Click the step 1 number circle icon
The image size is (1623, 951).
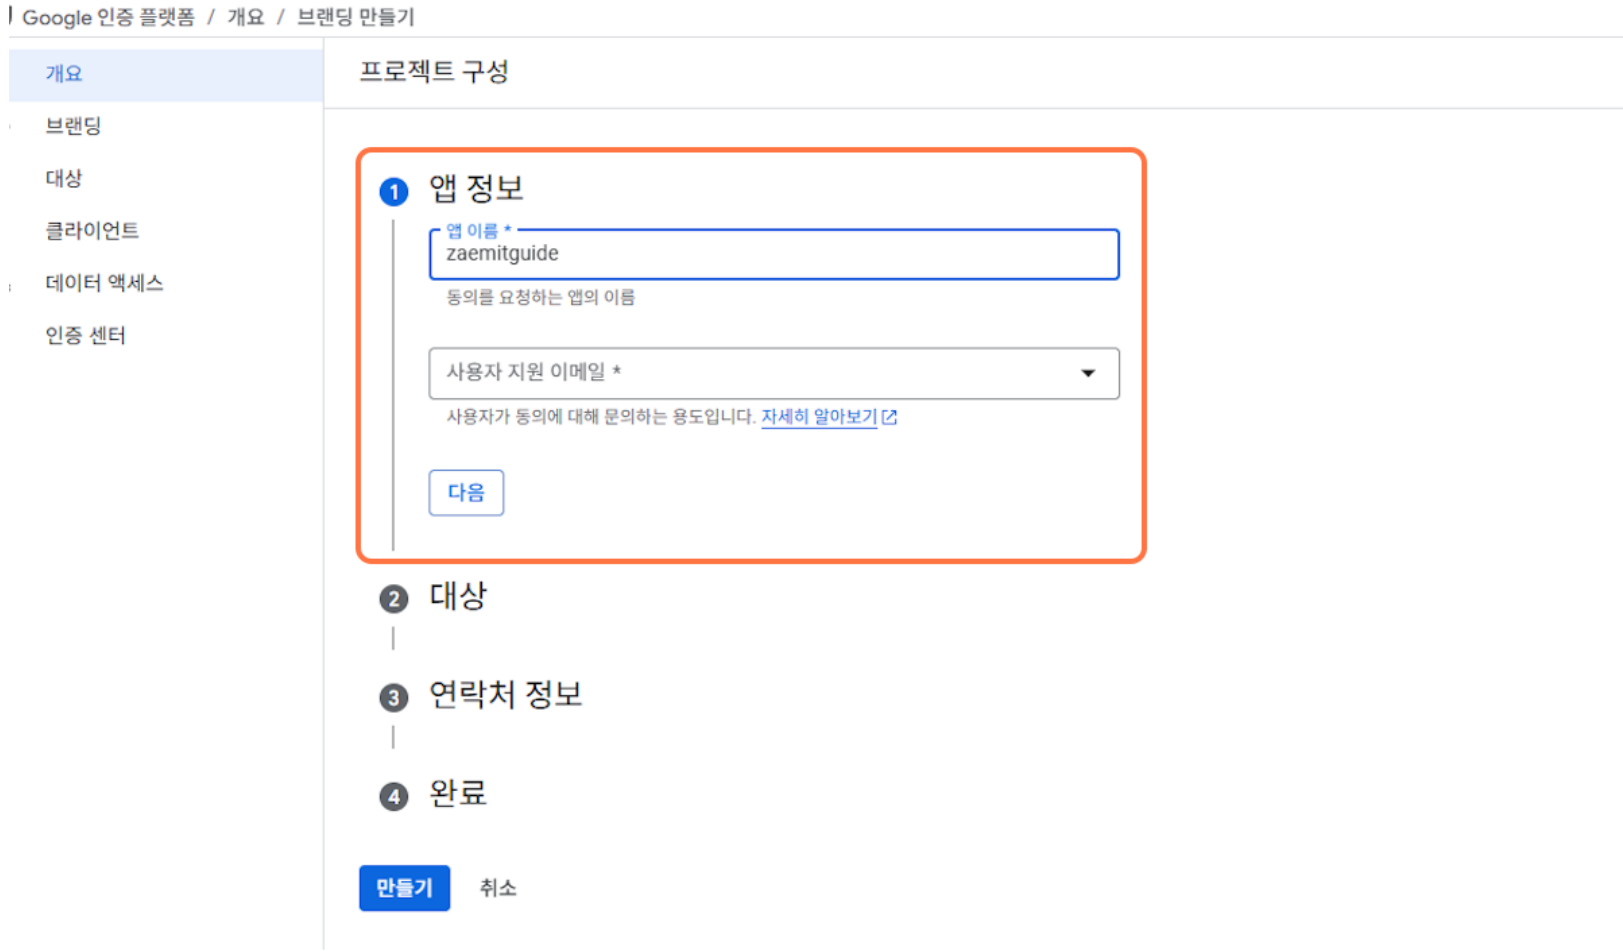coord(394,191)
